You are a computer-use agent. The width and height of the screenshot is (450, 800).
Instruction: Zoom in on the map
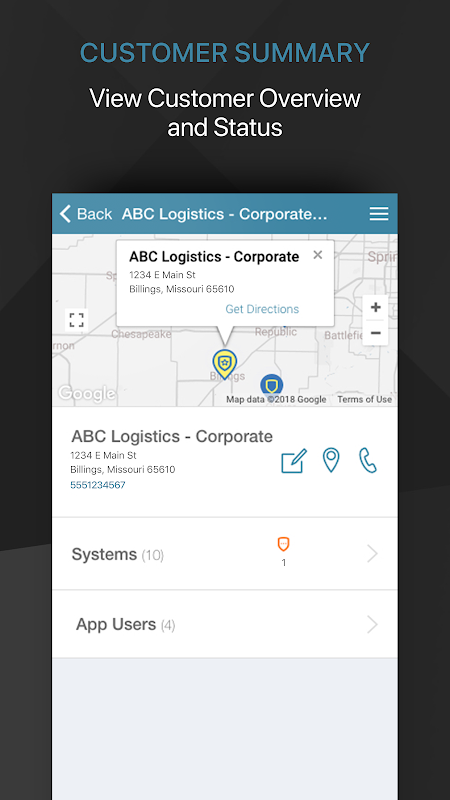376,307
